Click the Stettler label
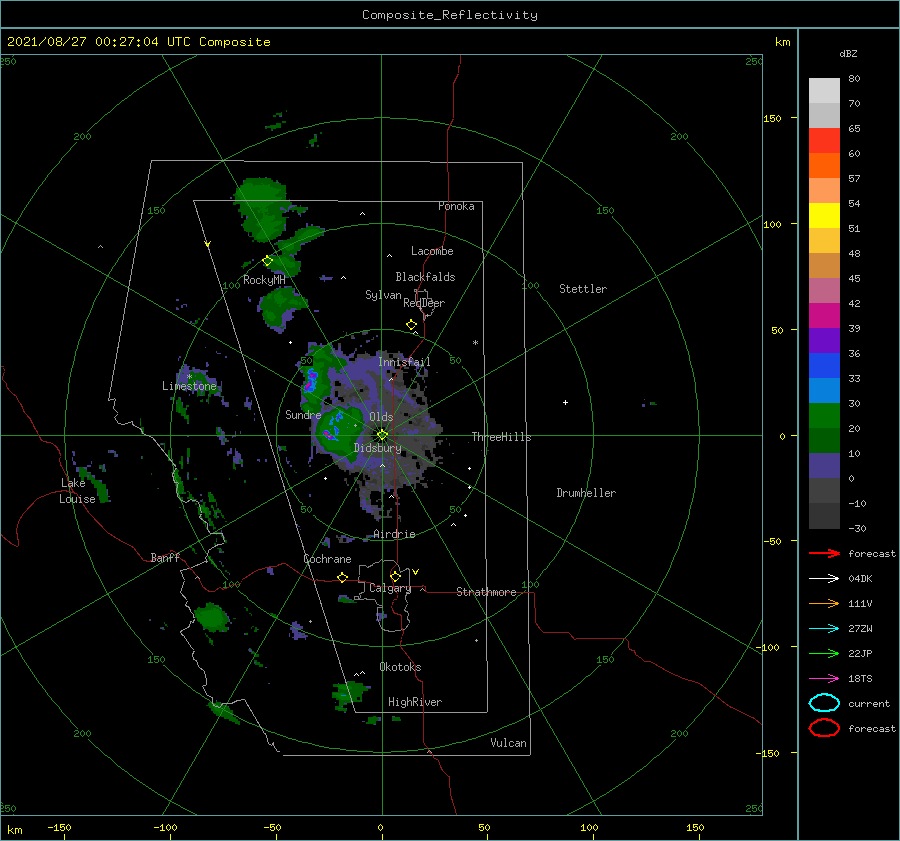Screen dimensions: 900x841 point(583,289)
